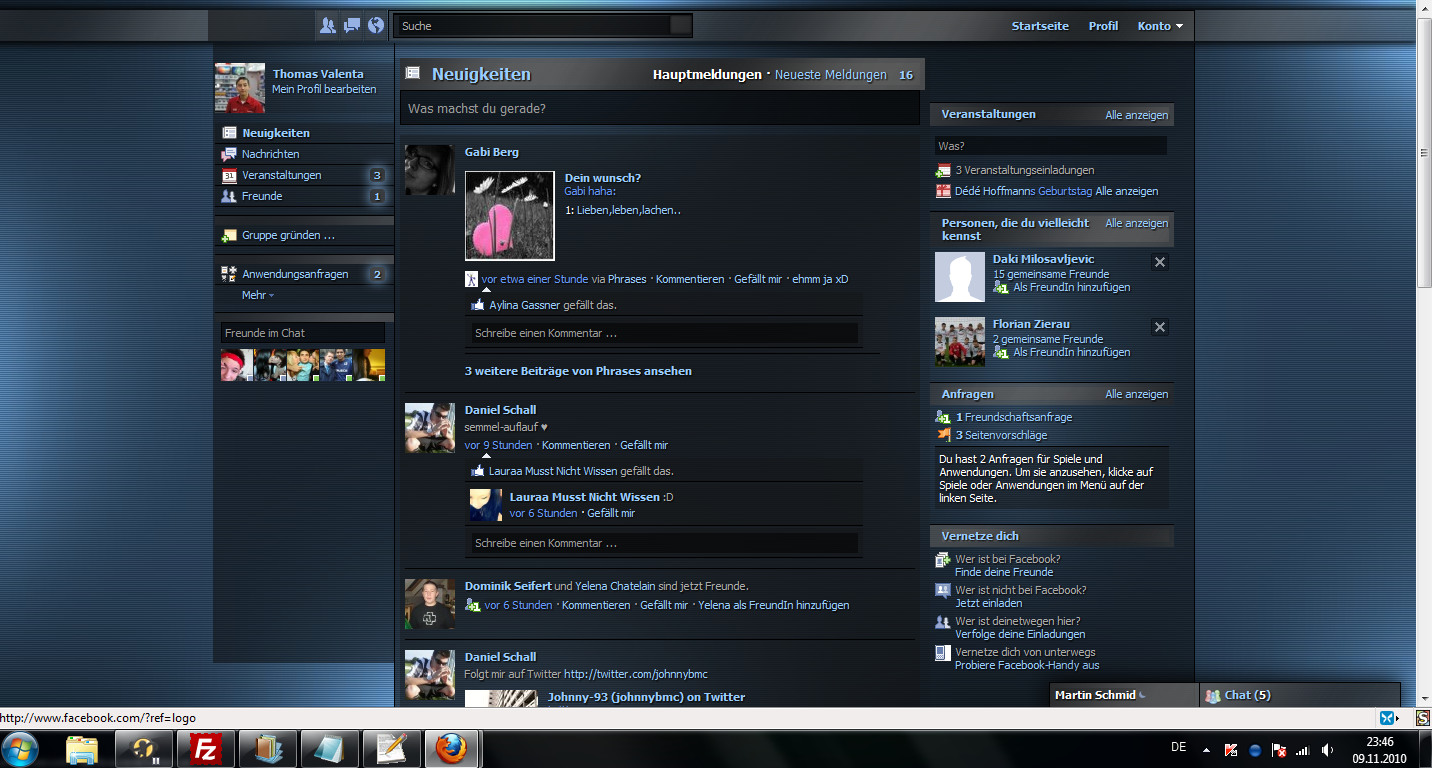Click 'Yelena als FreundIn hinzufügen'
This screenshot has width=1432, height=768.
click(x=774, y=605)
